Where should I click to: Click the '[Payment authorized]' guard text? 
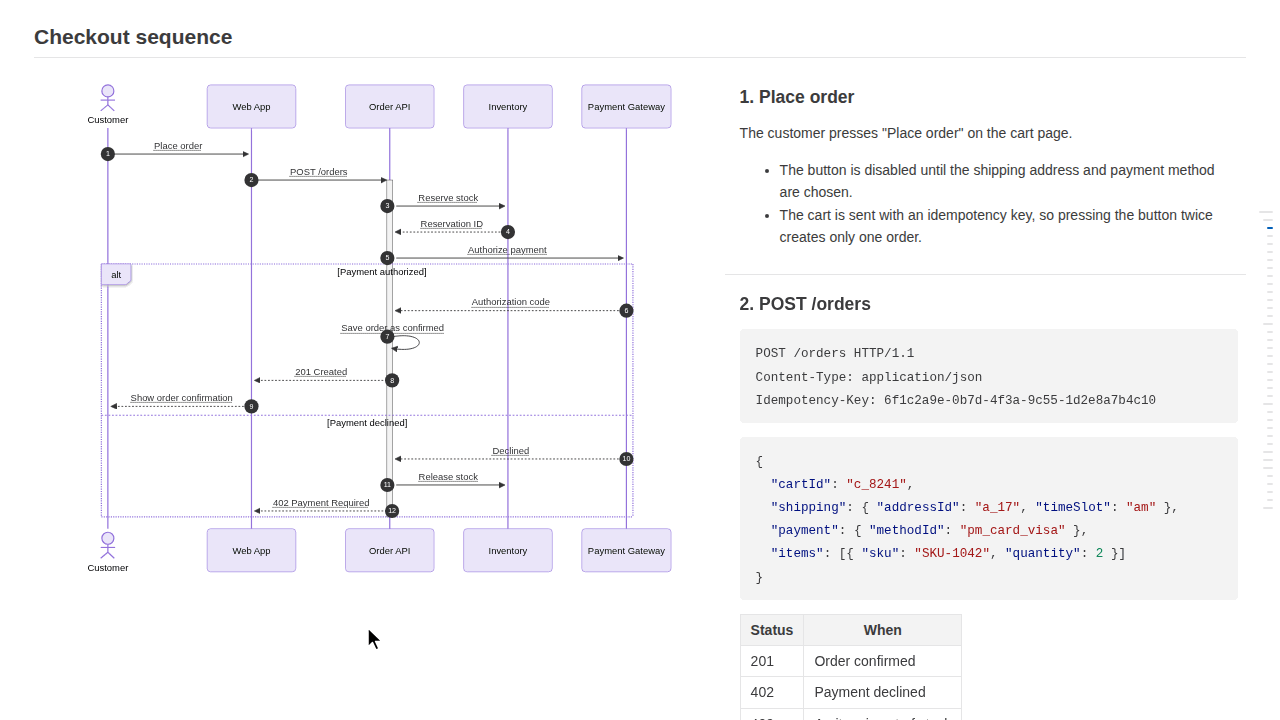[x=382, y=272]
